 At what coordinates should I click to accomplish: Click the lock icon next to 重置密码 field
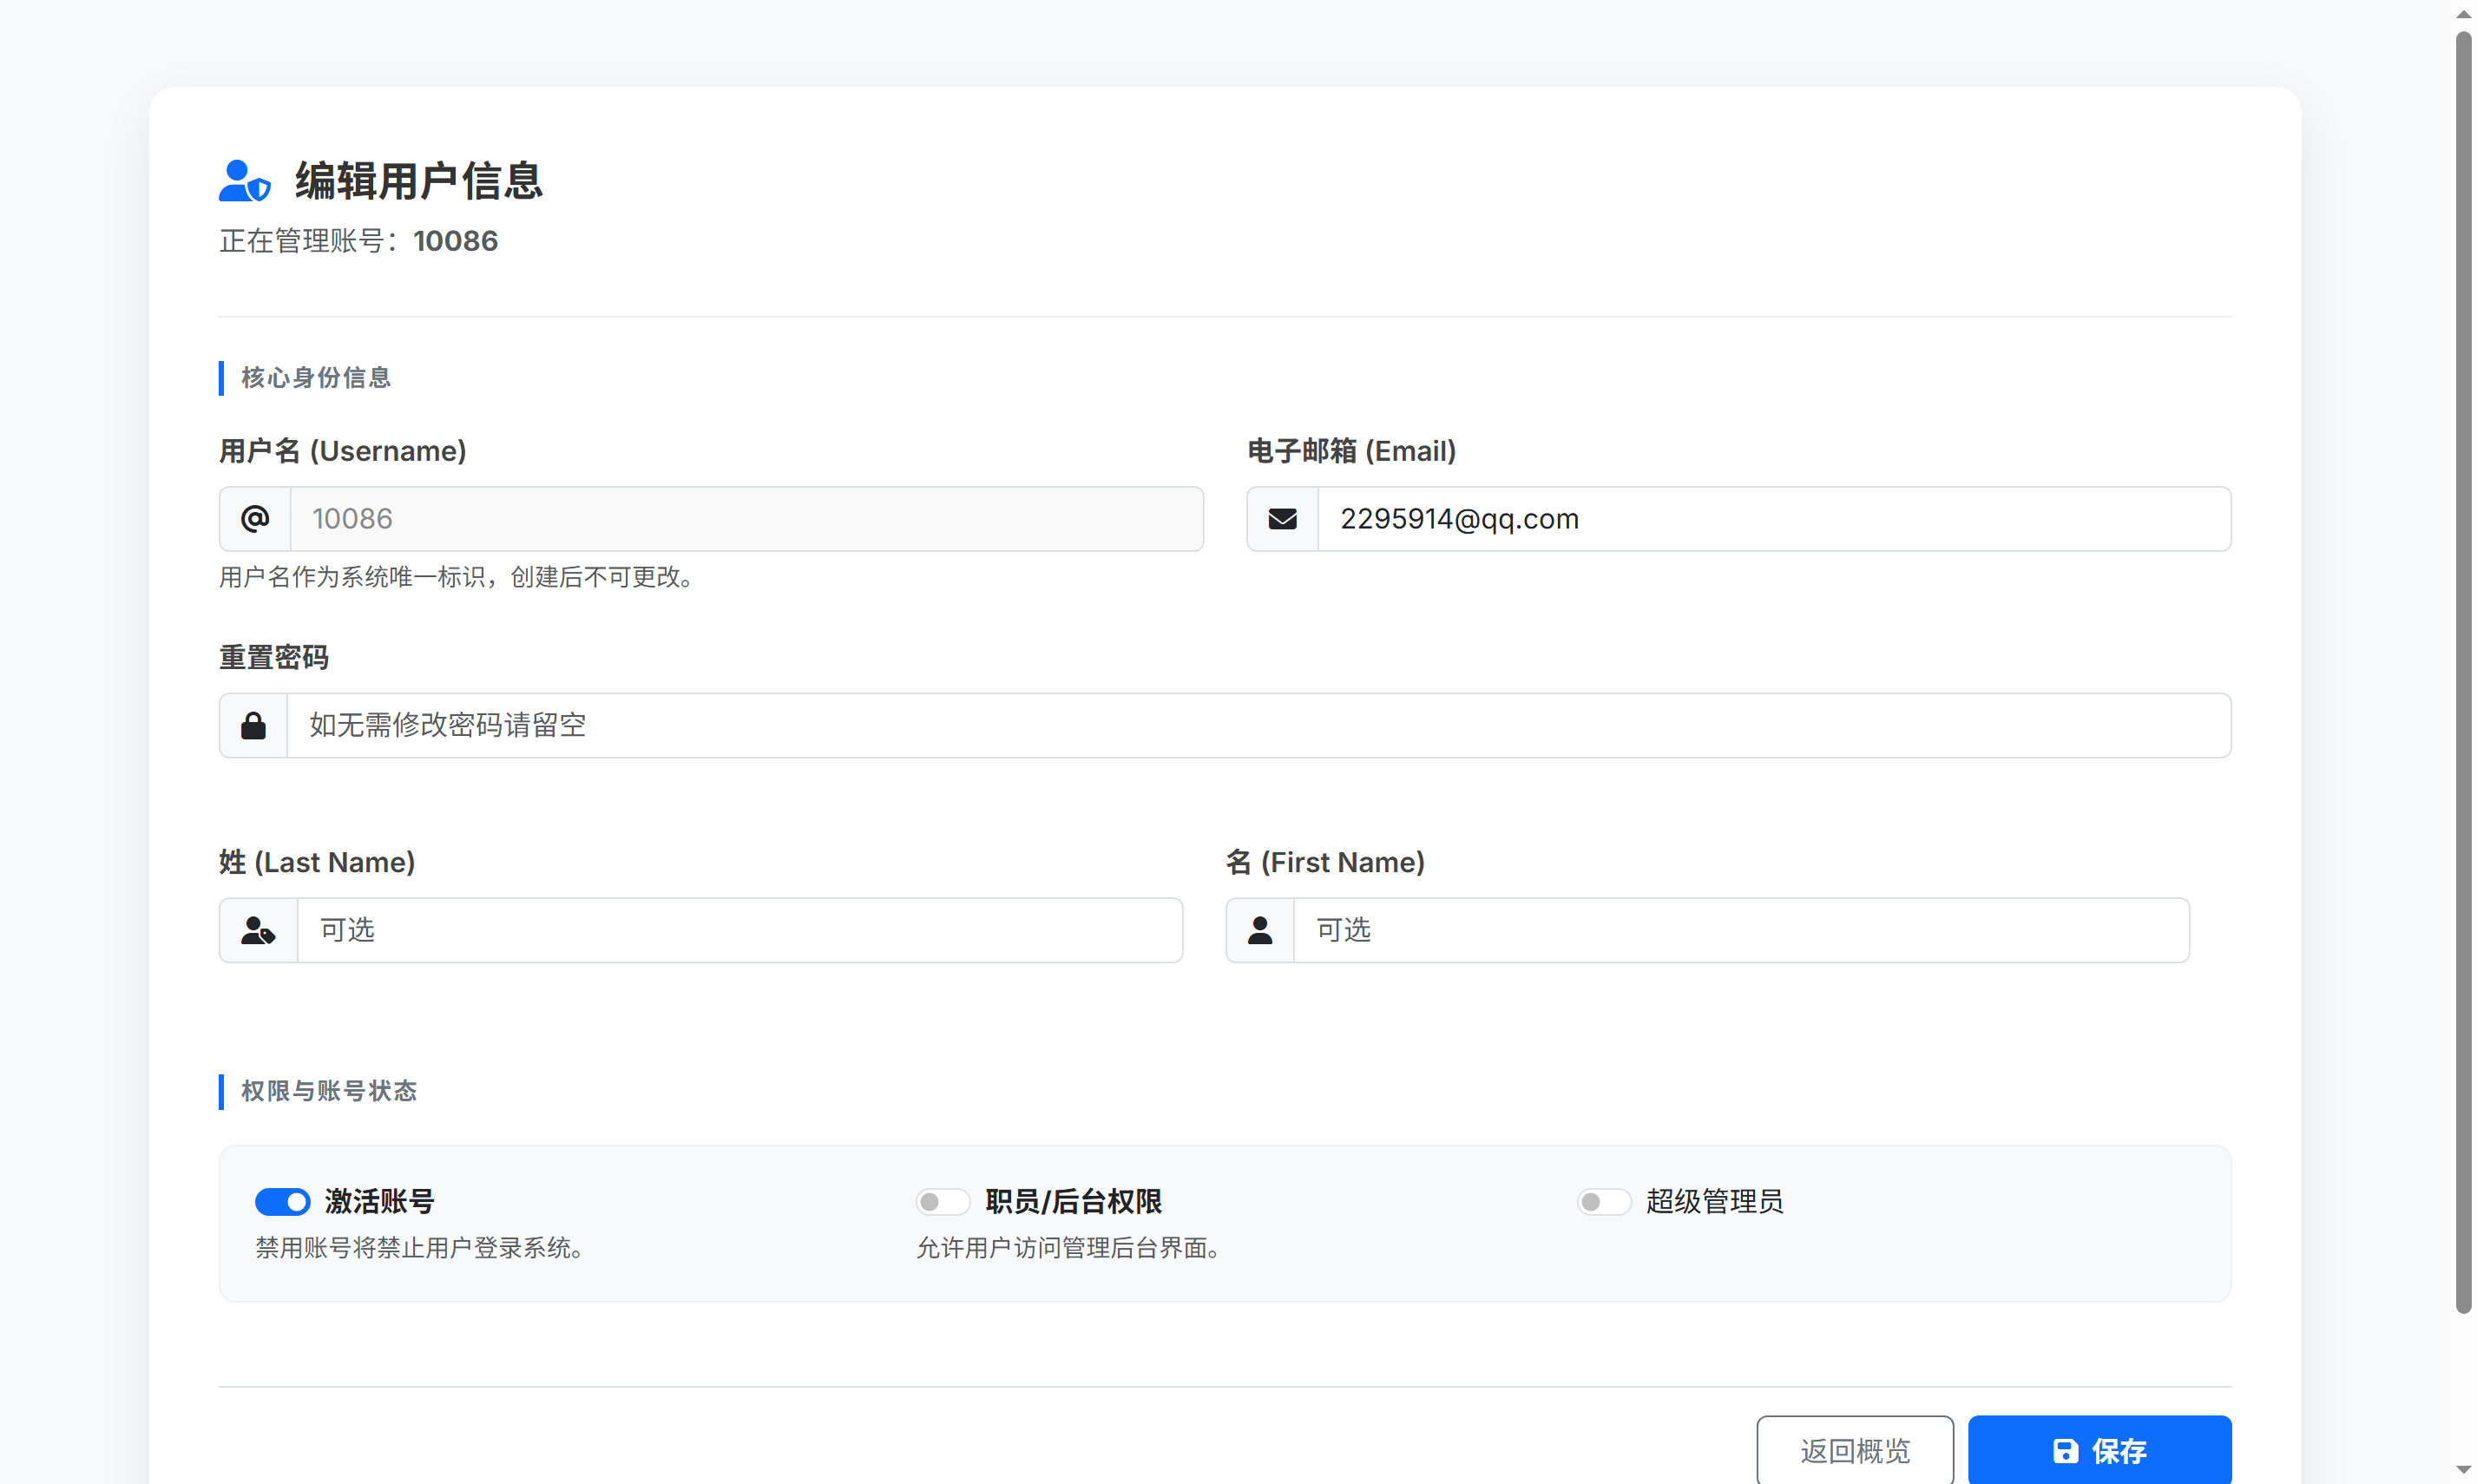[x=253, y=725]
